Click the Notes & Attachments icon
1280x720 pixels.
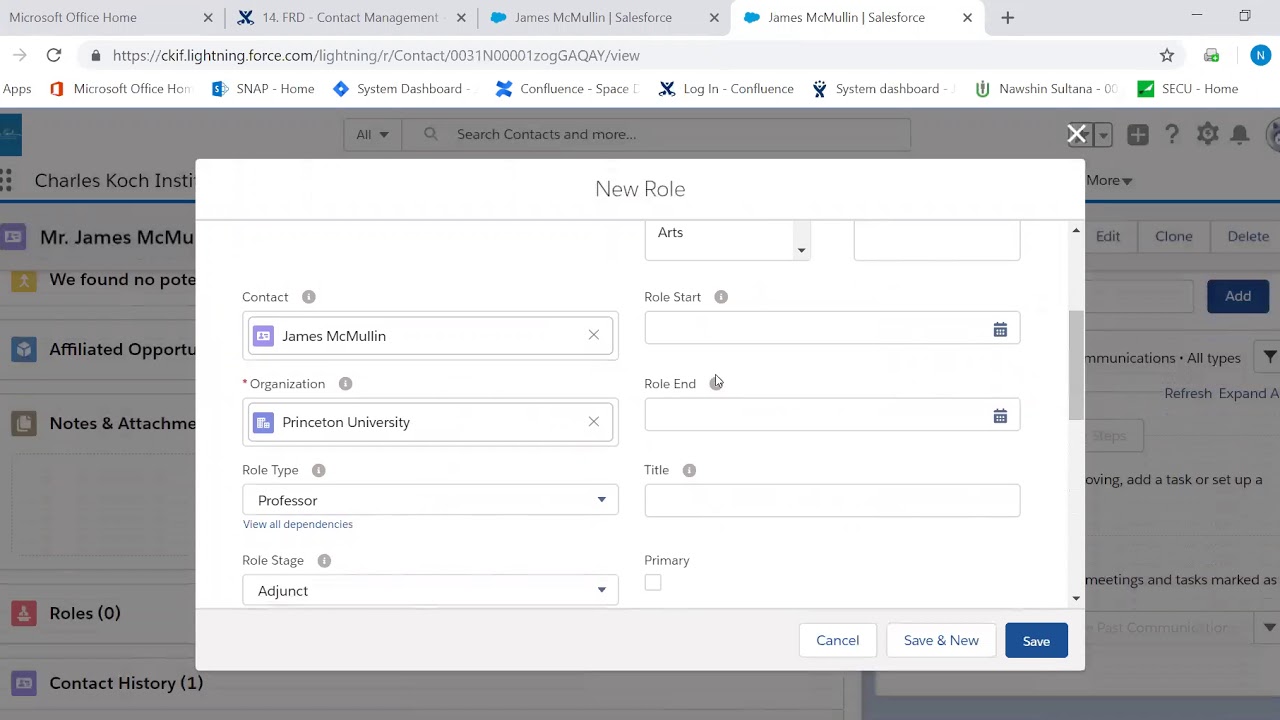(24, 423)
